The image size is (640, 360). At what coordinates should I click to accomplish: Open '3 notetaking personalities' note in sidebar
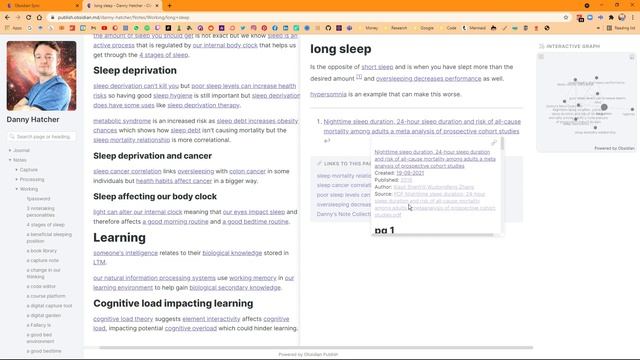(41, 212)
